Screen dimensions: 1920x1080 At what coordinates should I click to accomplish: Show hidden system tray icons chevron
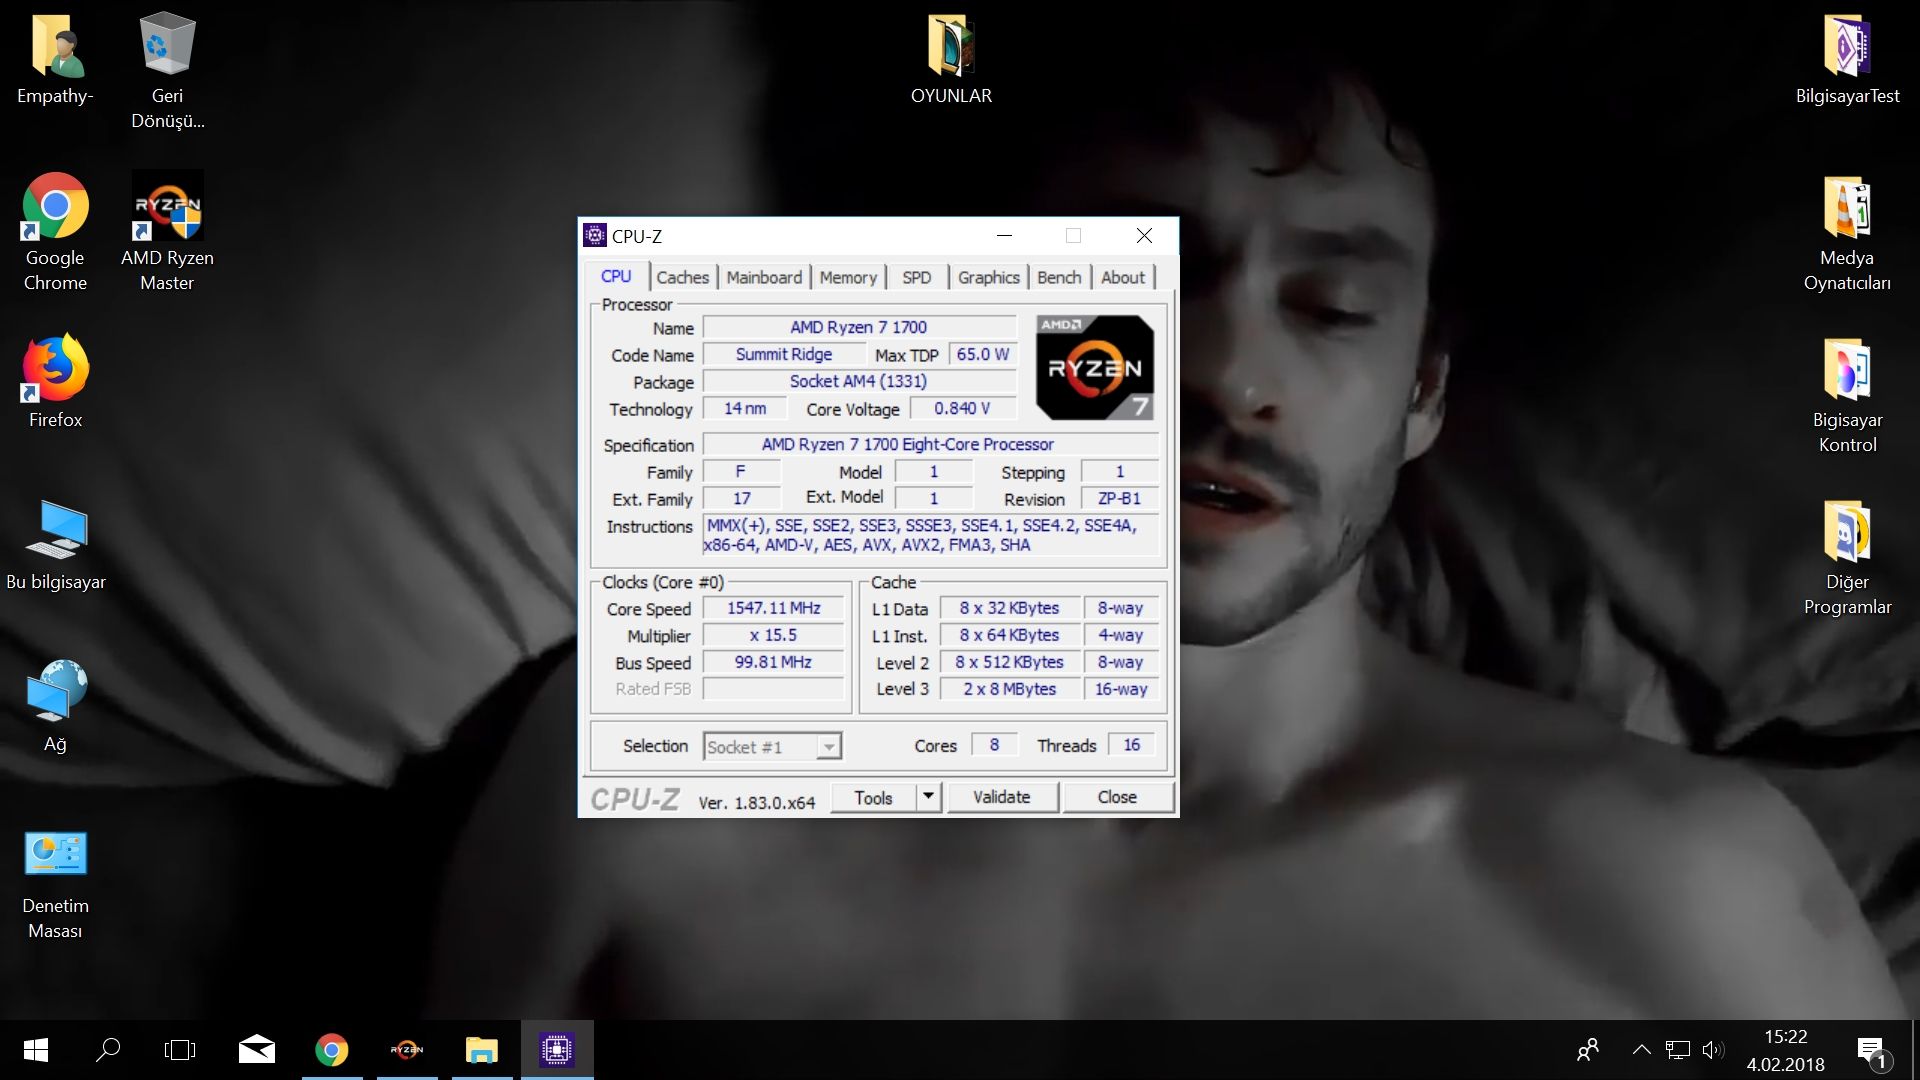tap(1641, 1049)
